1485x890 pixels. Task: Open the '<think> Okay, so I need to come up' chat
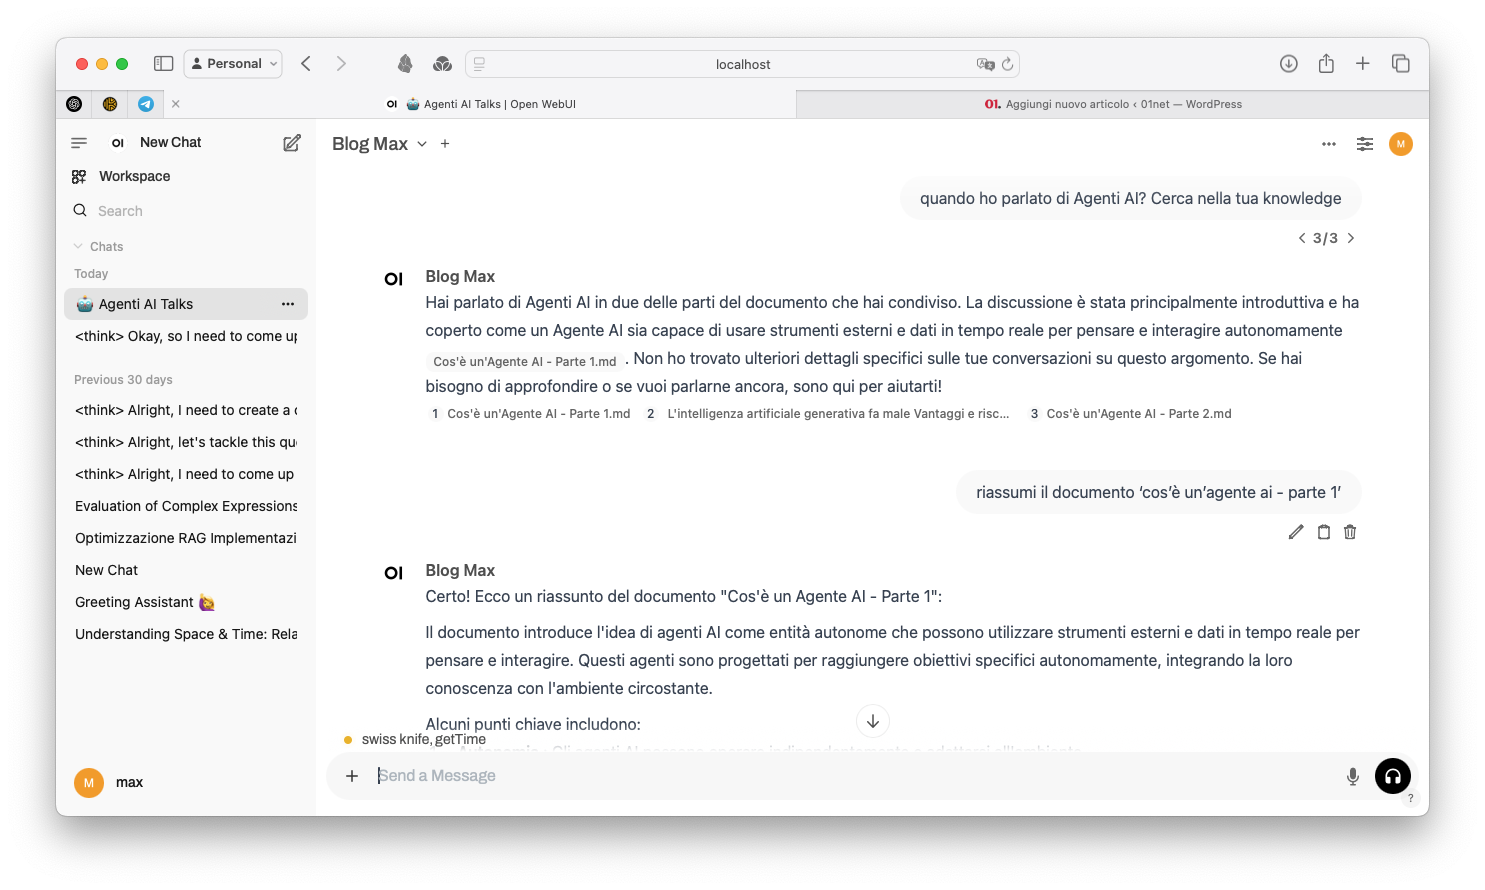point(186,336)
